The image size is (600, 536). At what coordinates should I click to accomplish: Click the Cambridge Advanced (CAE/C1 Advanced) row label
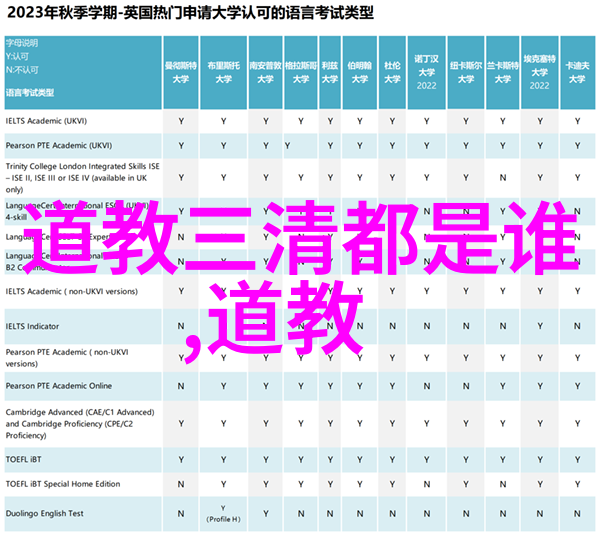click(x=80, y=424)
